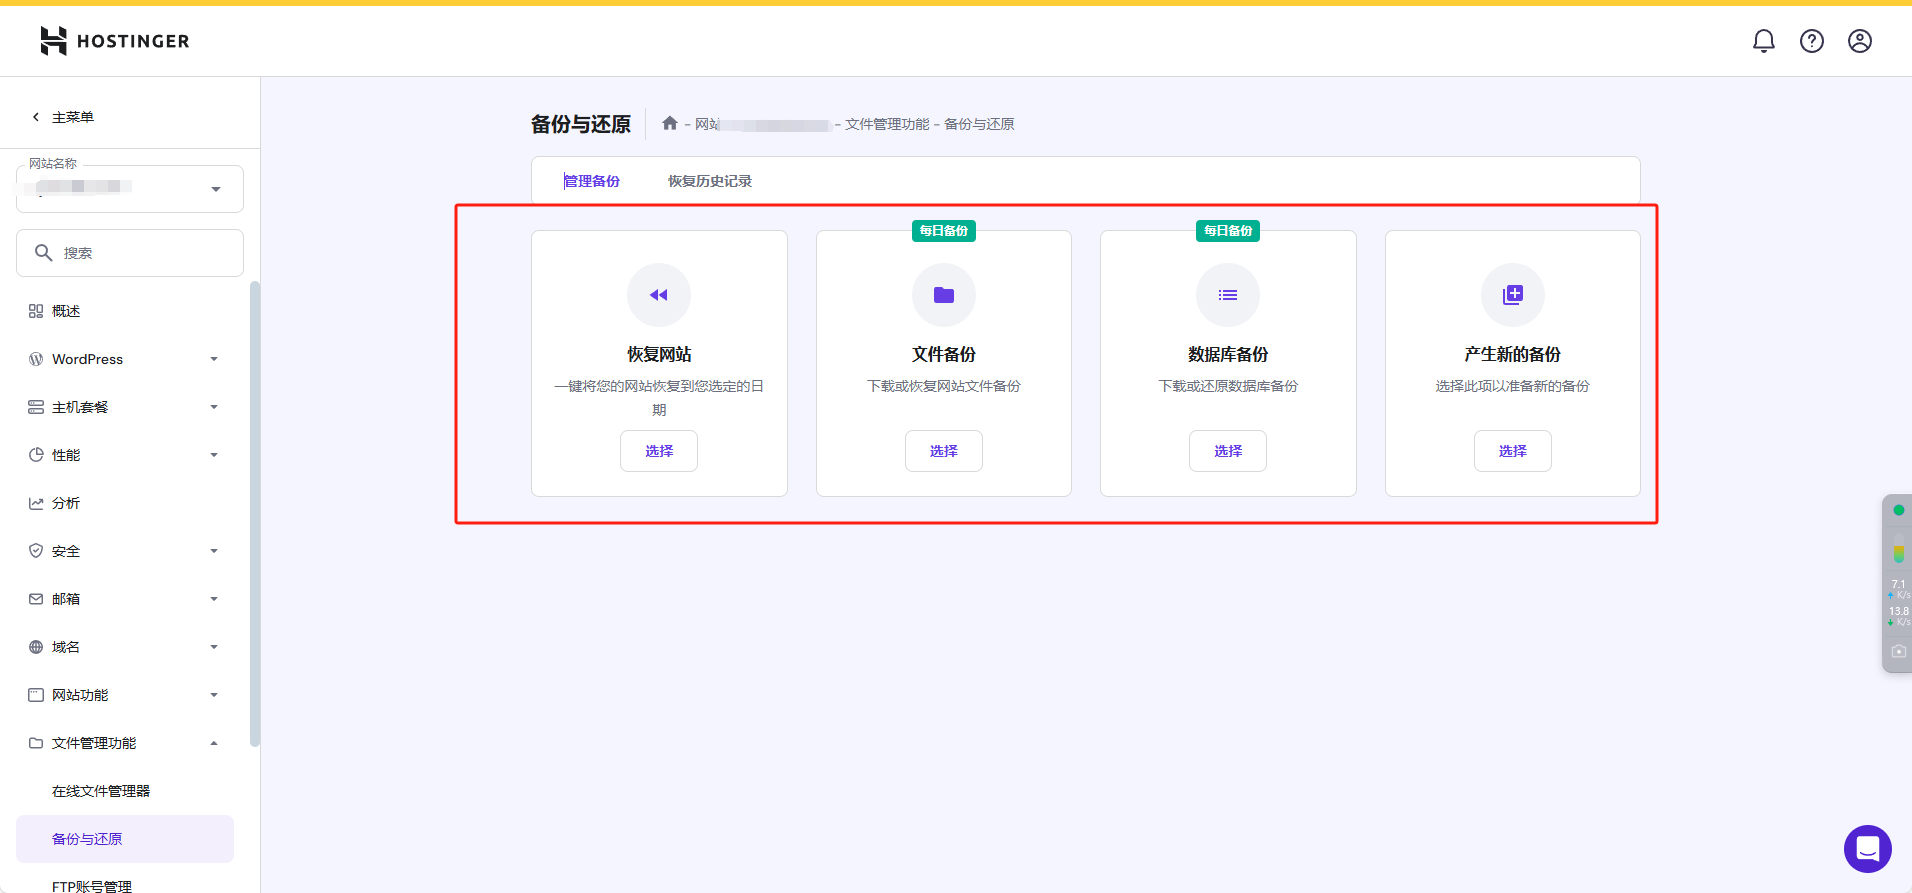Switch to the 管理备份 tab
The height and width of the screenshot is (893, 1912).
coord(592,181)
